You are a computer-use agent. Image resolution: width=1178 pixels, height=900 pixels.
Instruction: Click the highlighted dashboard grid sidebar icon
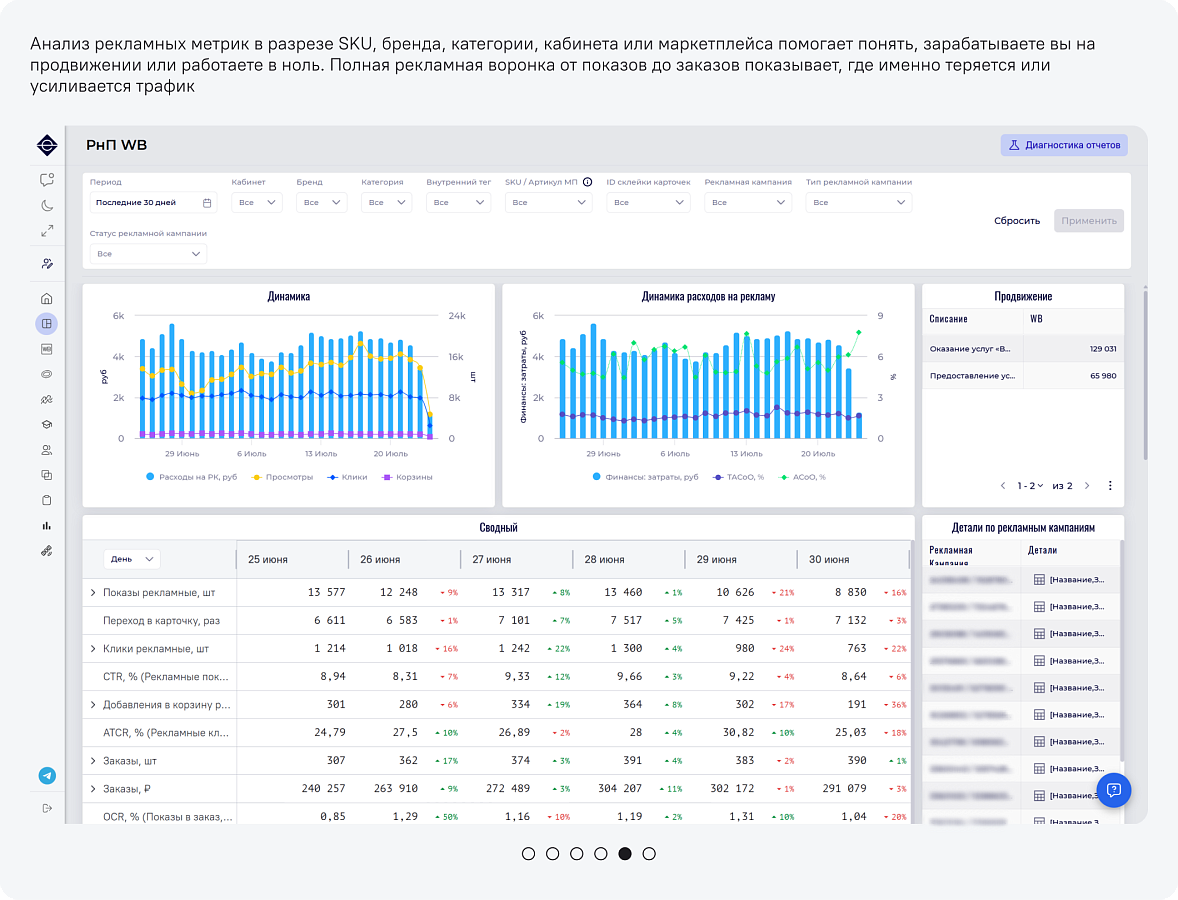(x=47, y=324)
